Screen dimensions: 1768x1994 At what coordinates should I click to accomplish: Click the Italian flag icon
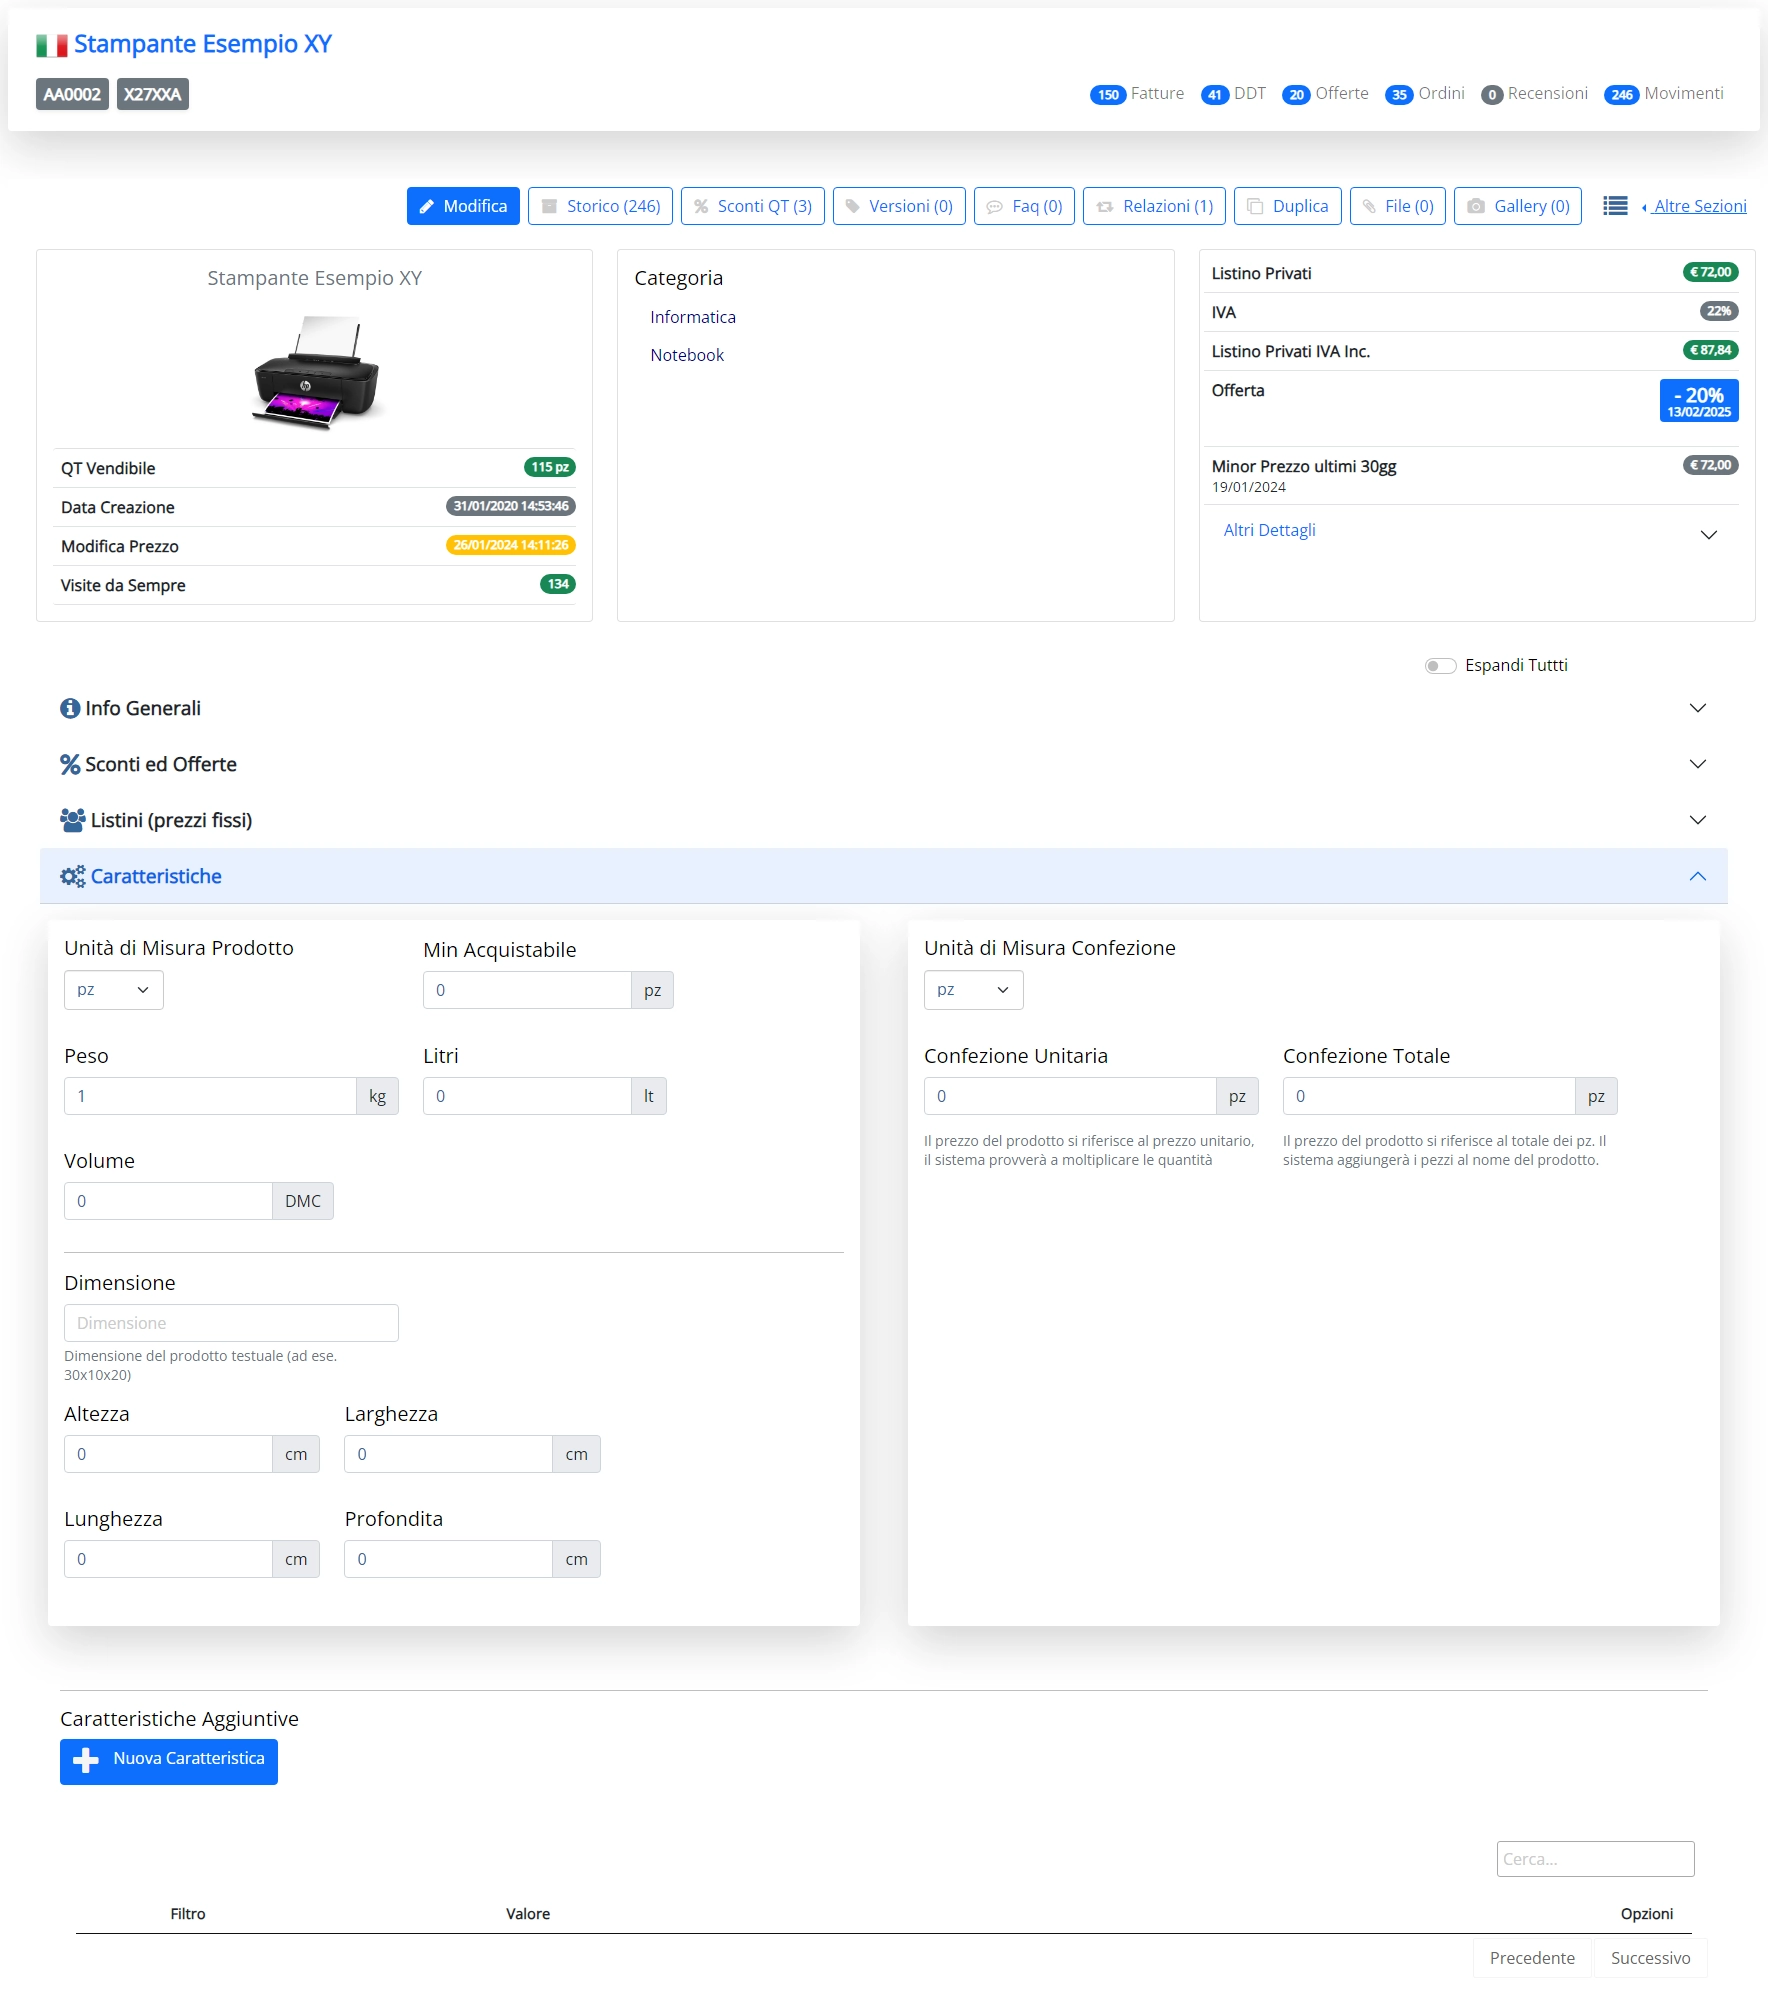point(51,45)
